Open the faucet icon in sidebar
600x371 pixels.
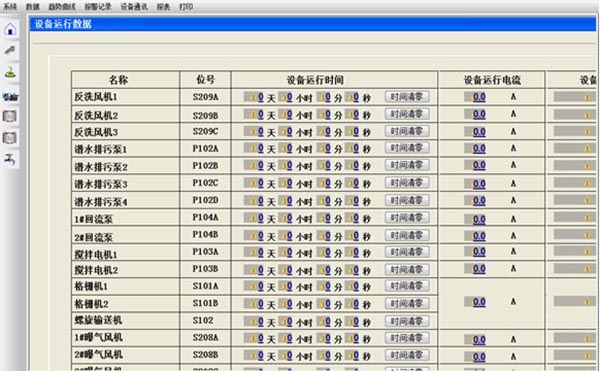10,159
